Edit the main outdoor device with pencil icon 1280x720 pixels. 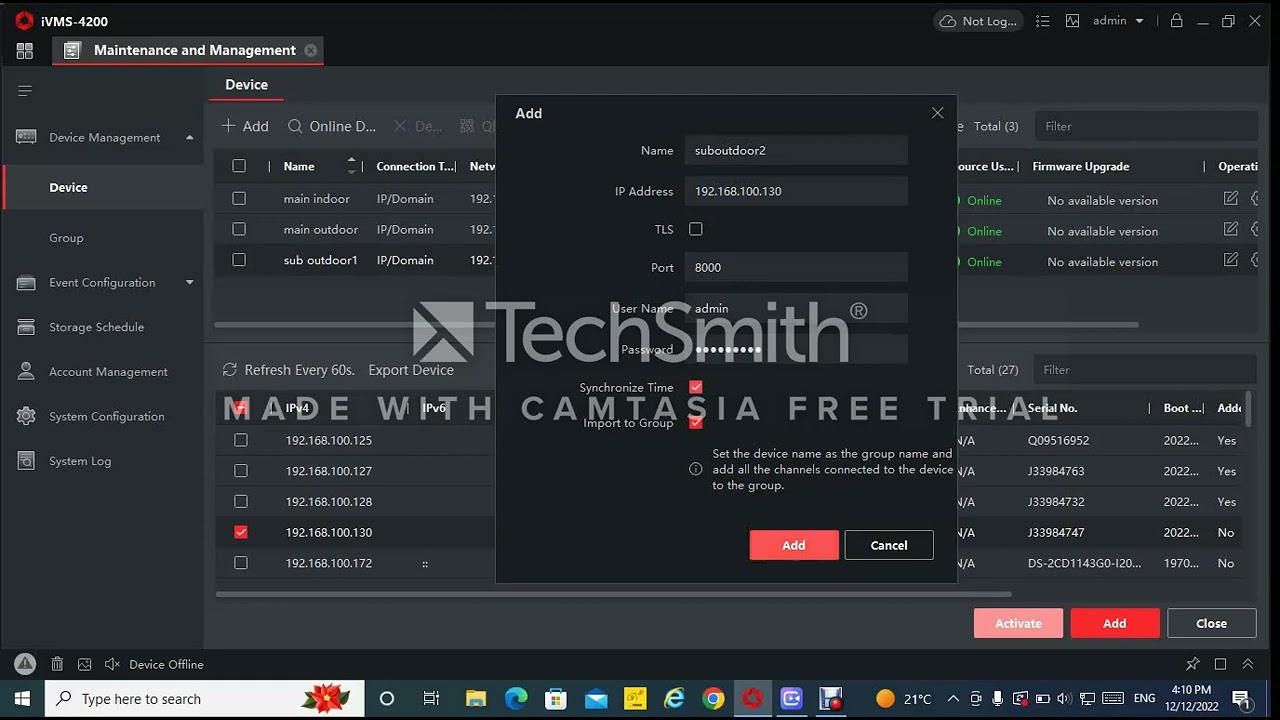click(x=1231, y=229)
